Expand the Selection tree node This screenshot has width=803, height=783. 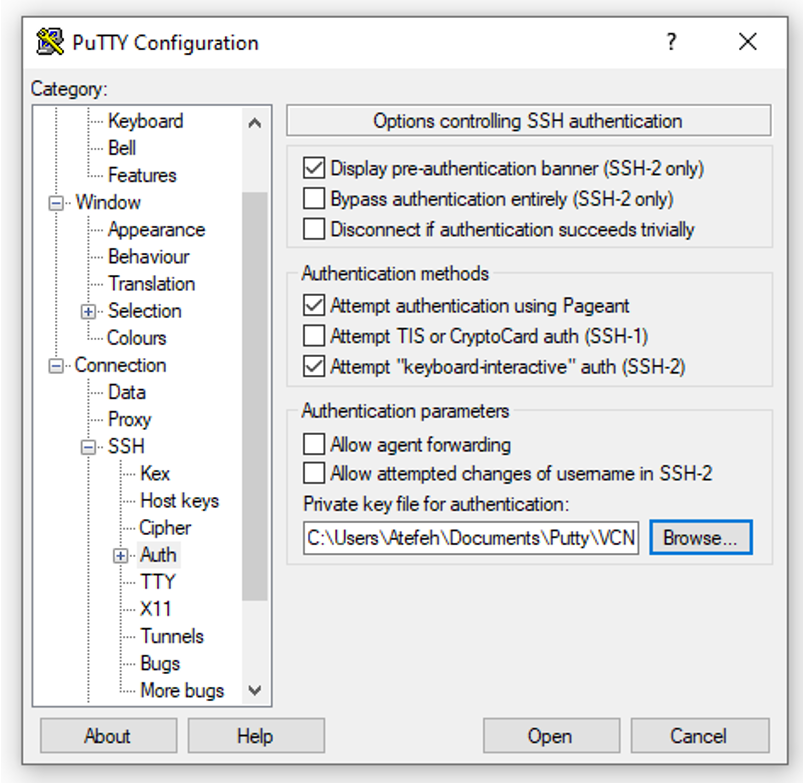pos(90,311)
